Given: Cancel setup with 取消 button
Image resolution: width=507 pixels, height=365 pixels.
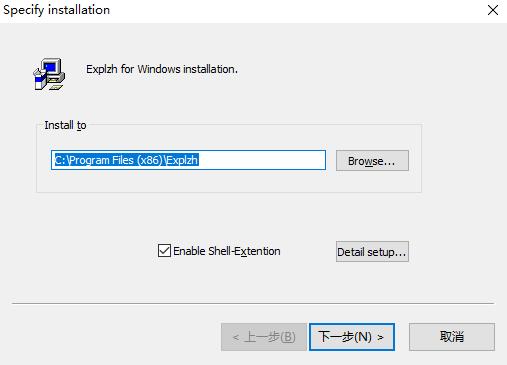Looking at the screenshot, I should coord(452,337).
